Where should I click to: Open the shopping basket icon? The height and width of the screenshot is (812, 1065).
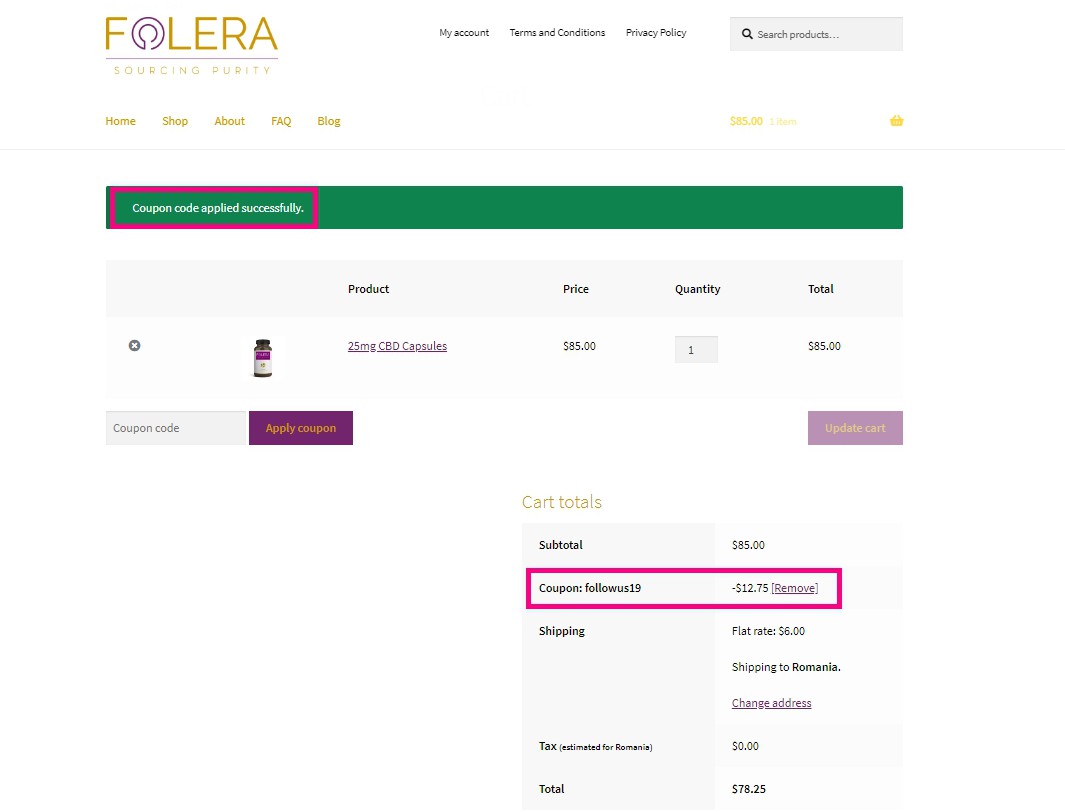coord(896,121)
